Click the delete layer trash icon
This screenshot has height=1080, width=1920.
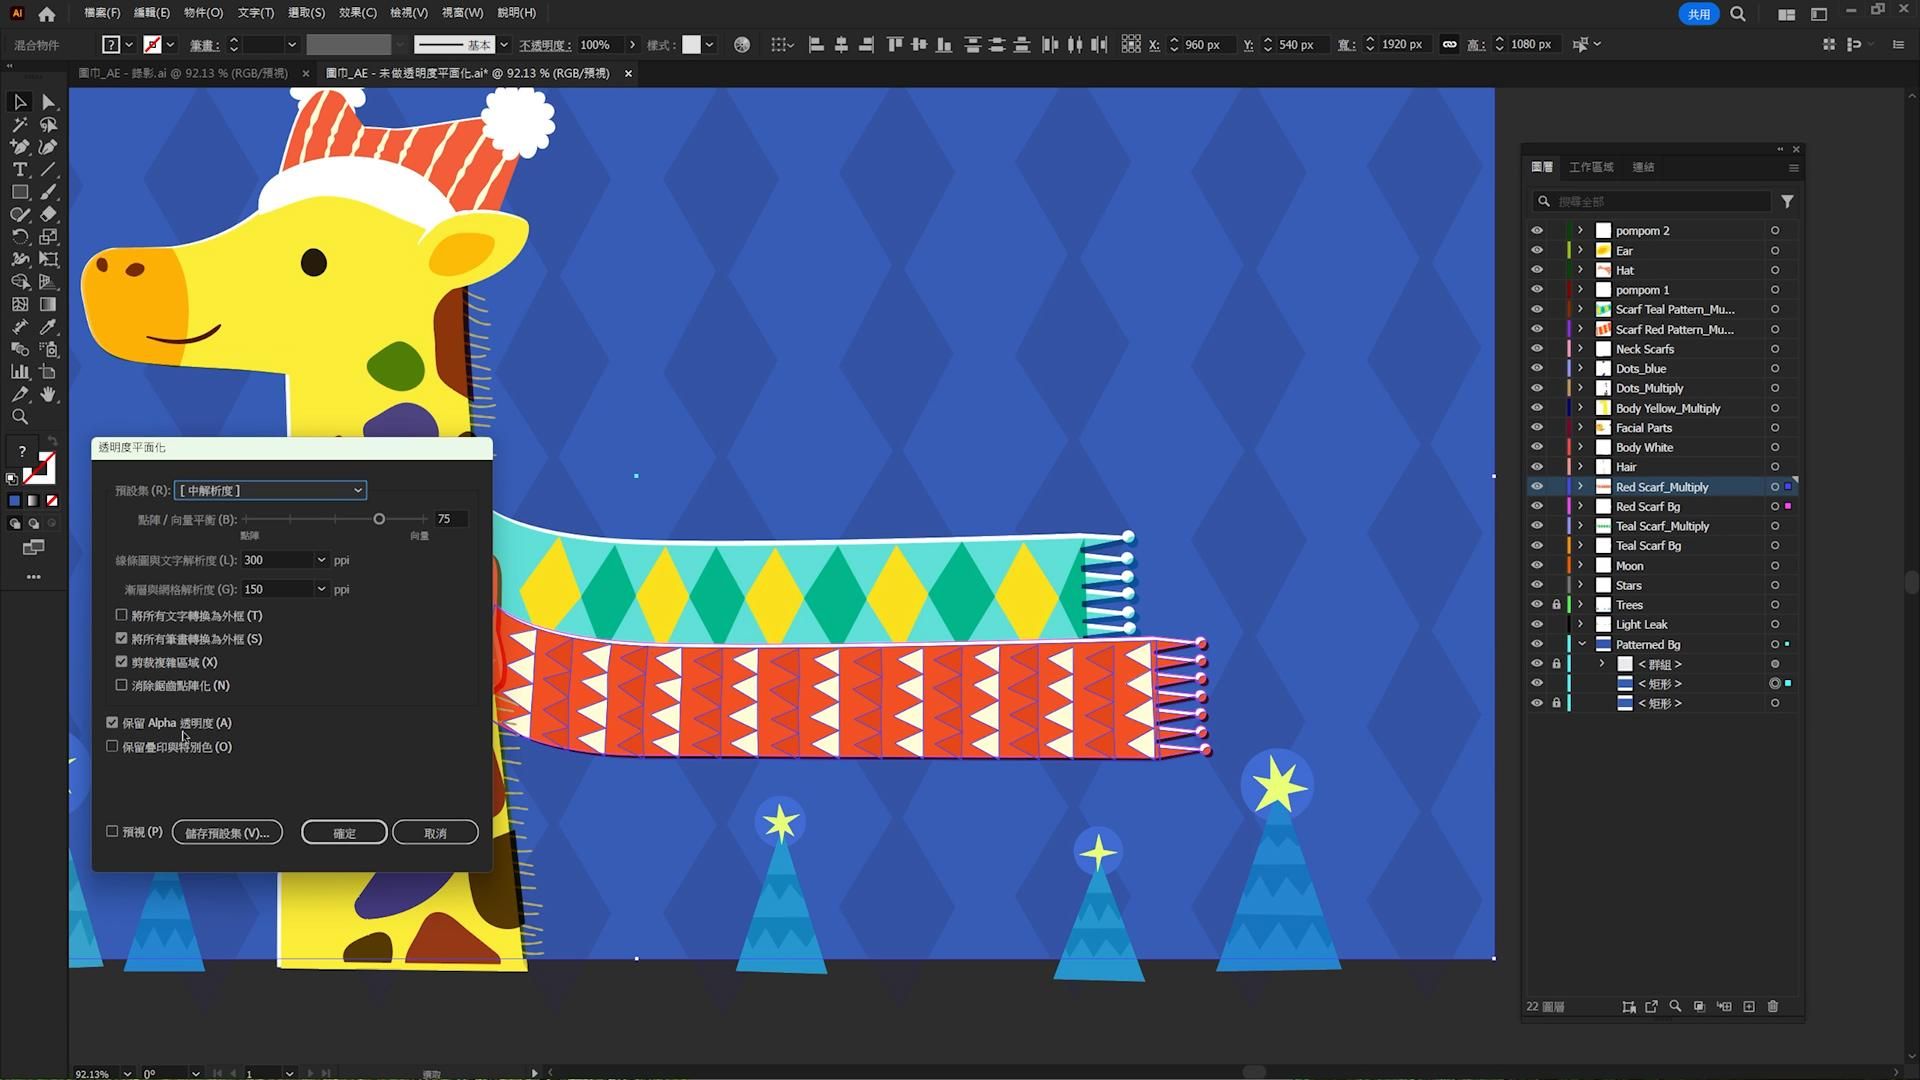[x=1773, y=1006]
